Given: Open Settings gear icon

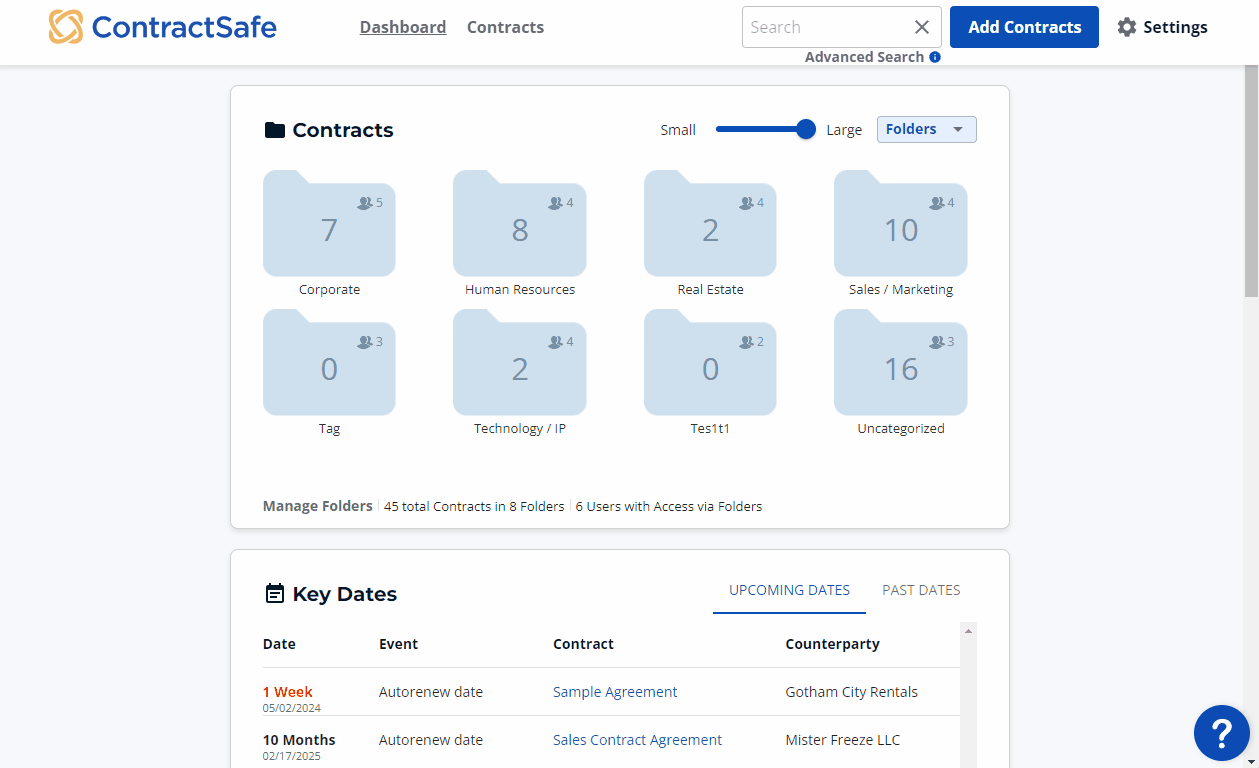Looking at the screenshot, I should (x=1127, y=27).
